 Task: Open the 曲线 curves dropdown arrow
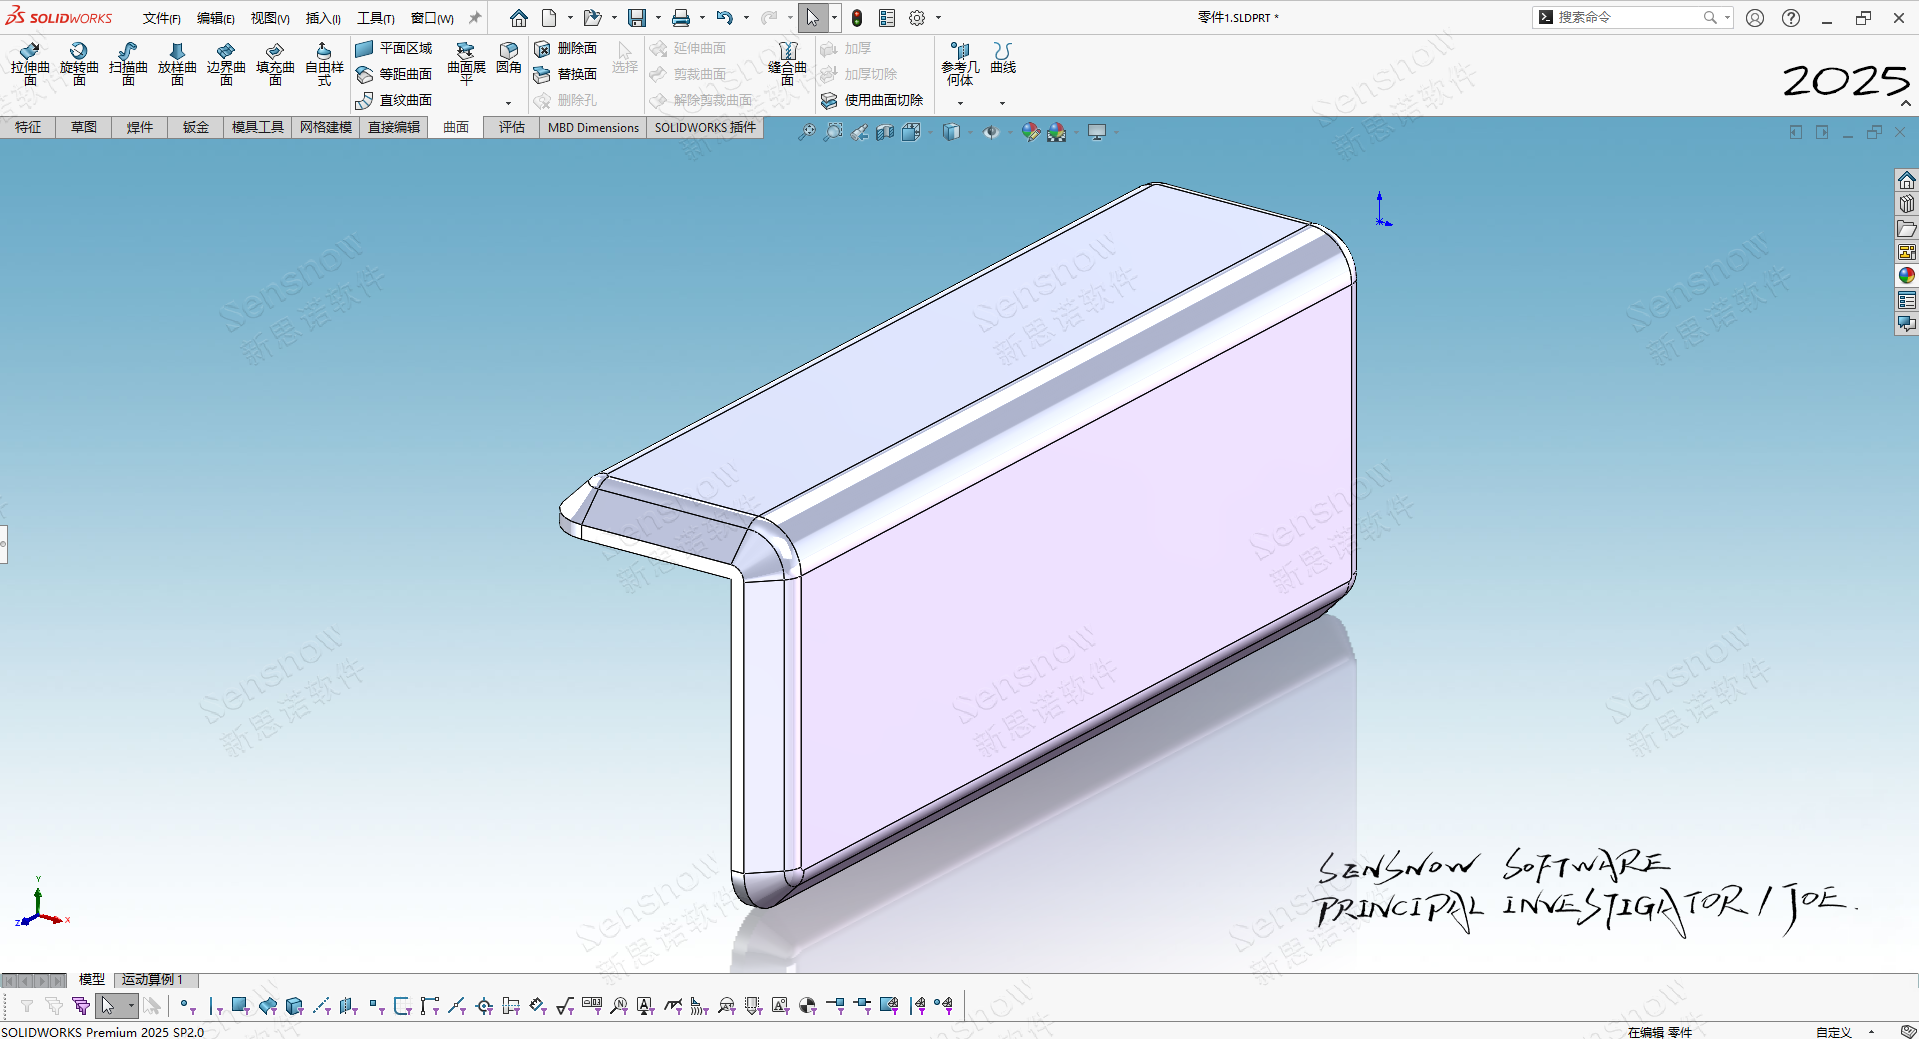[x=1002, y=103]
